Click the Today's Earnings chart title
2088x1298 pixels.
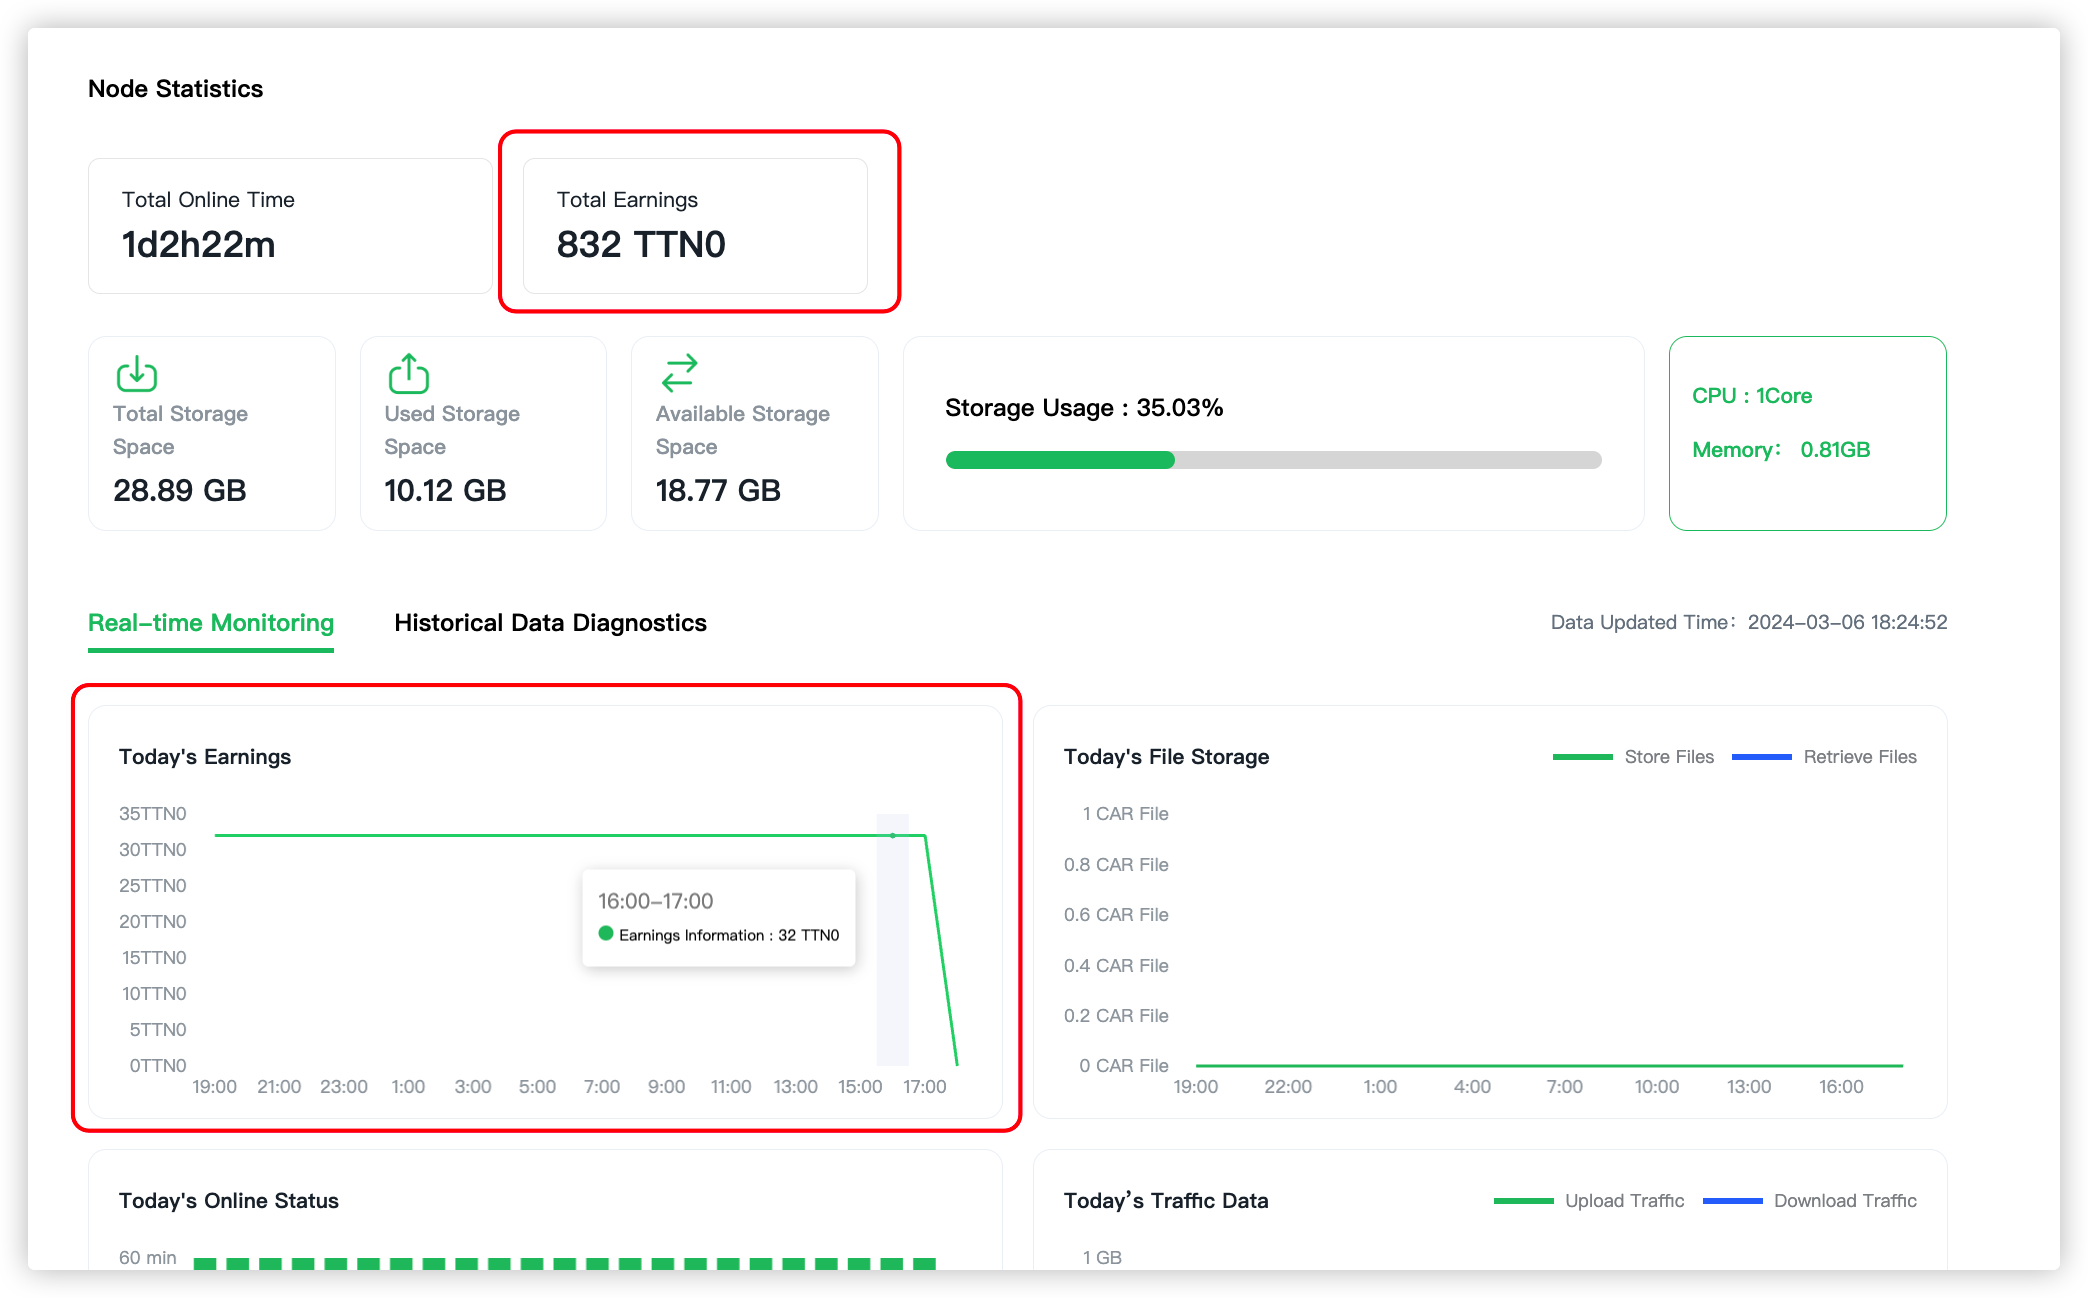pos(205,757)
